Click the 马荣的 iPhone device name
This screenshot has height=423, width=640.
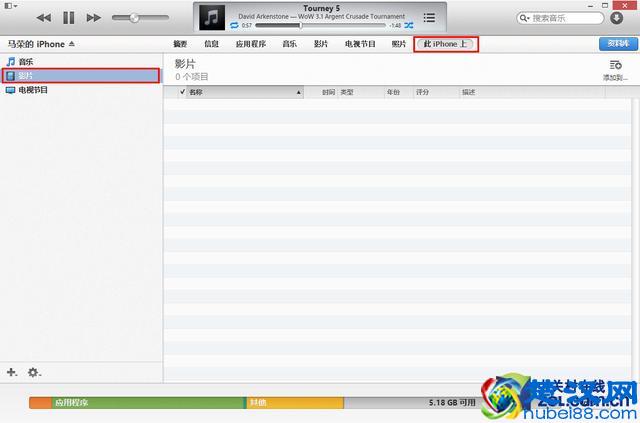(x=36, y=44)
